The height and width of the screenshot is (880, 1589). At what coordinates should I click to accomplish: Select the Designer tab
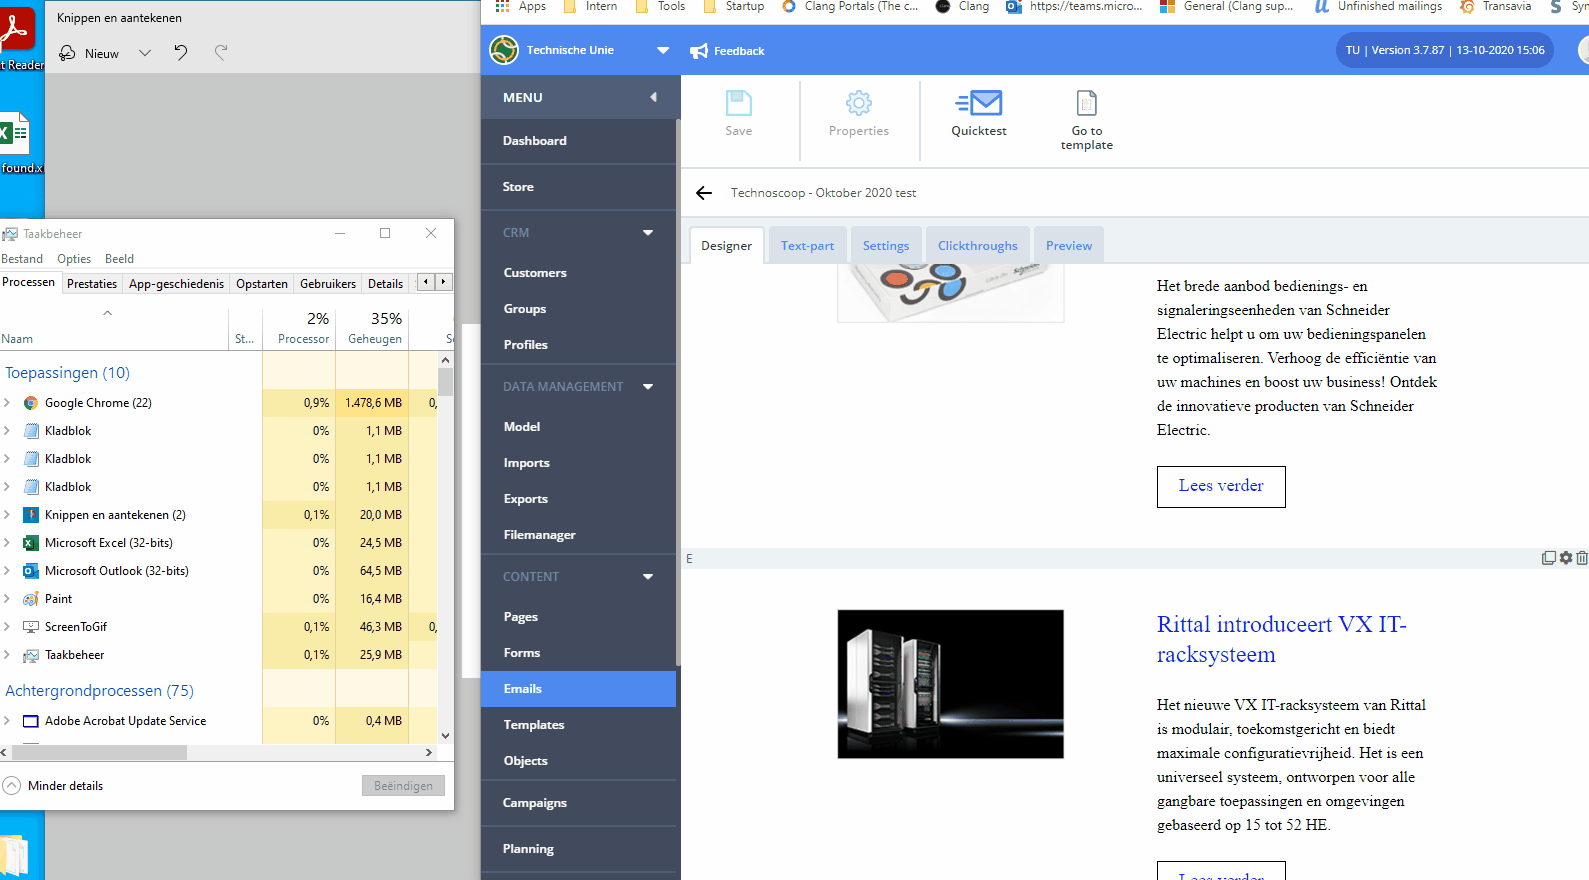(x=726, y=245)
